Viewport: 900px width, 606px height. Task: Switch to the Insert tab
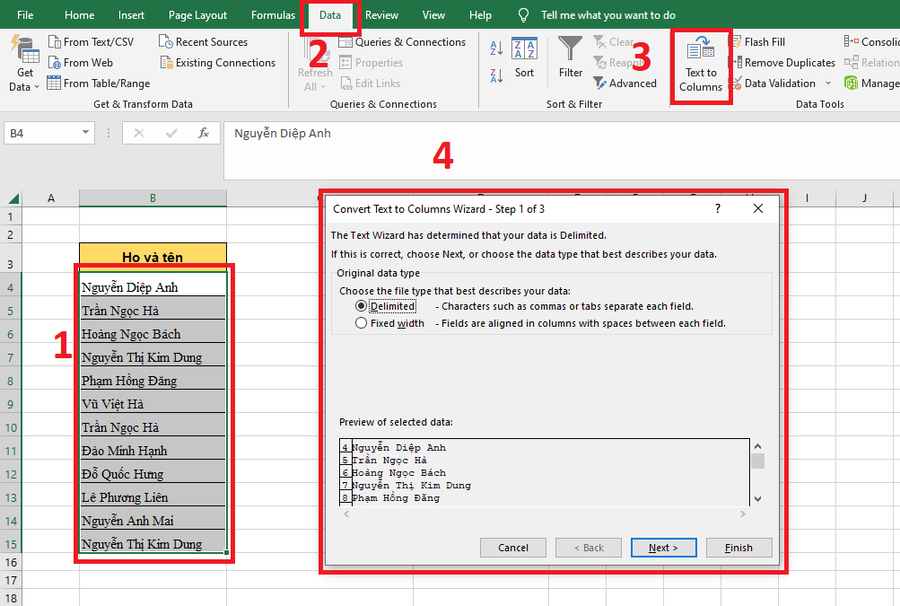pos(131,15)
